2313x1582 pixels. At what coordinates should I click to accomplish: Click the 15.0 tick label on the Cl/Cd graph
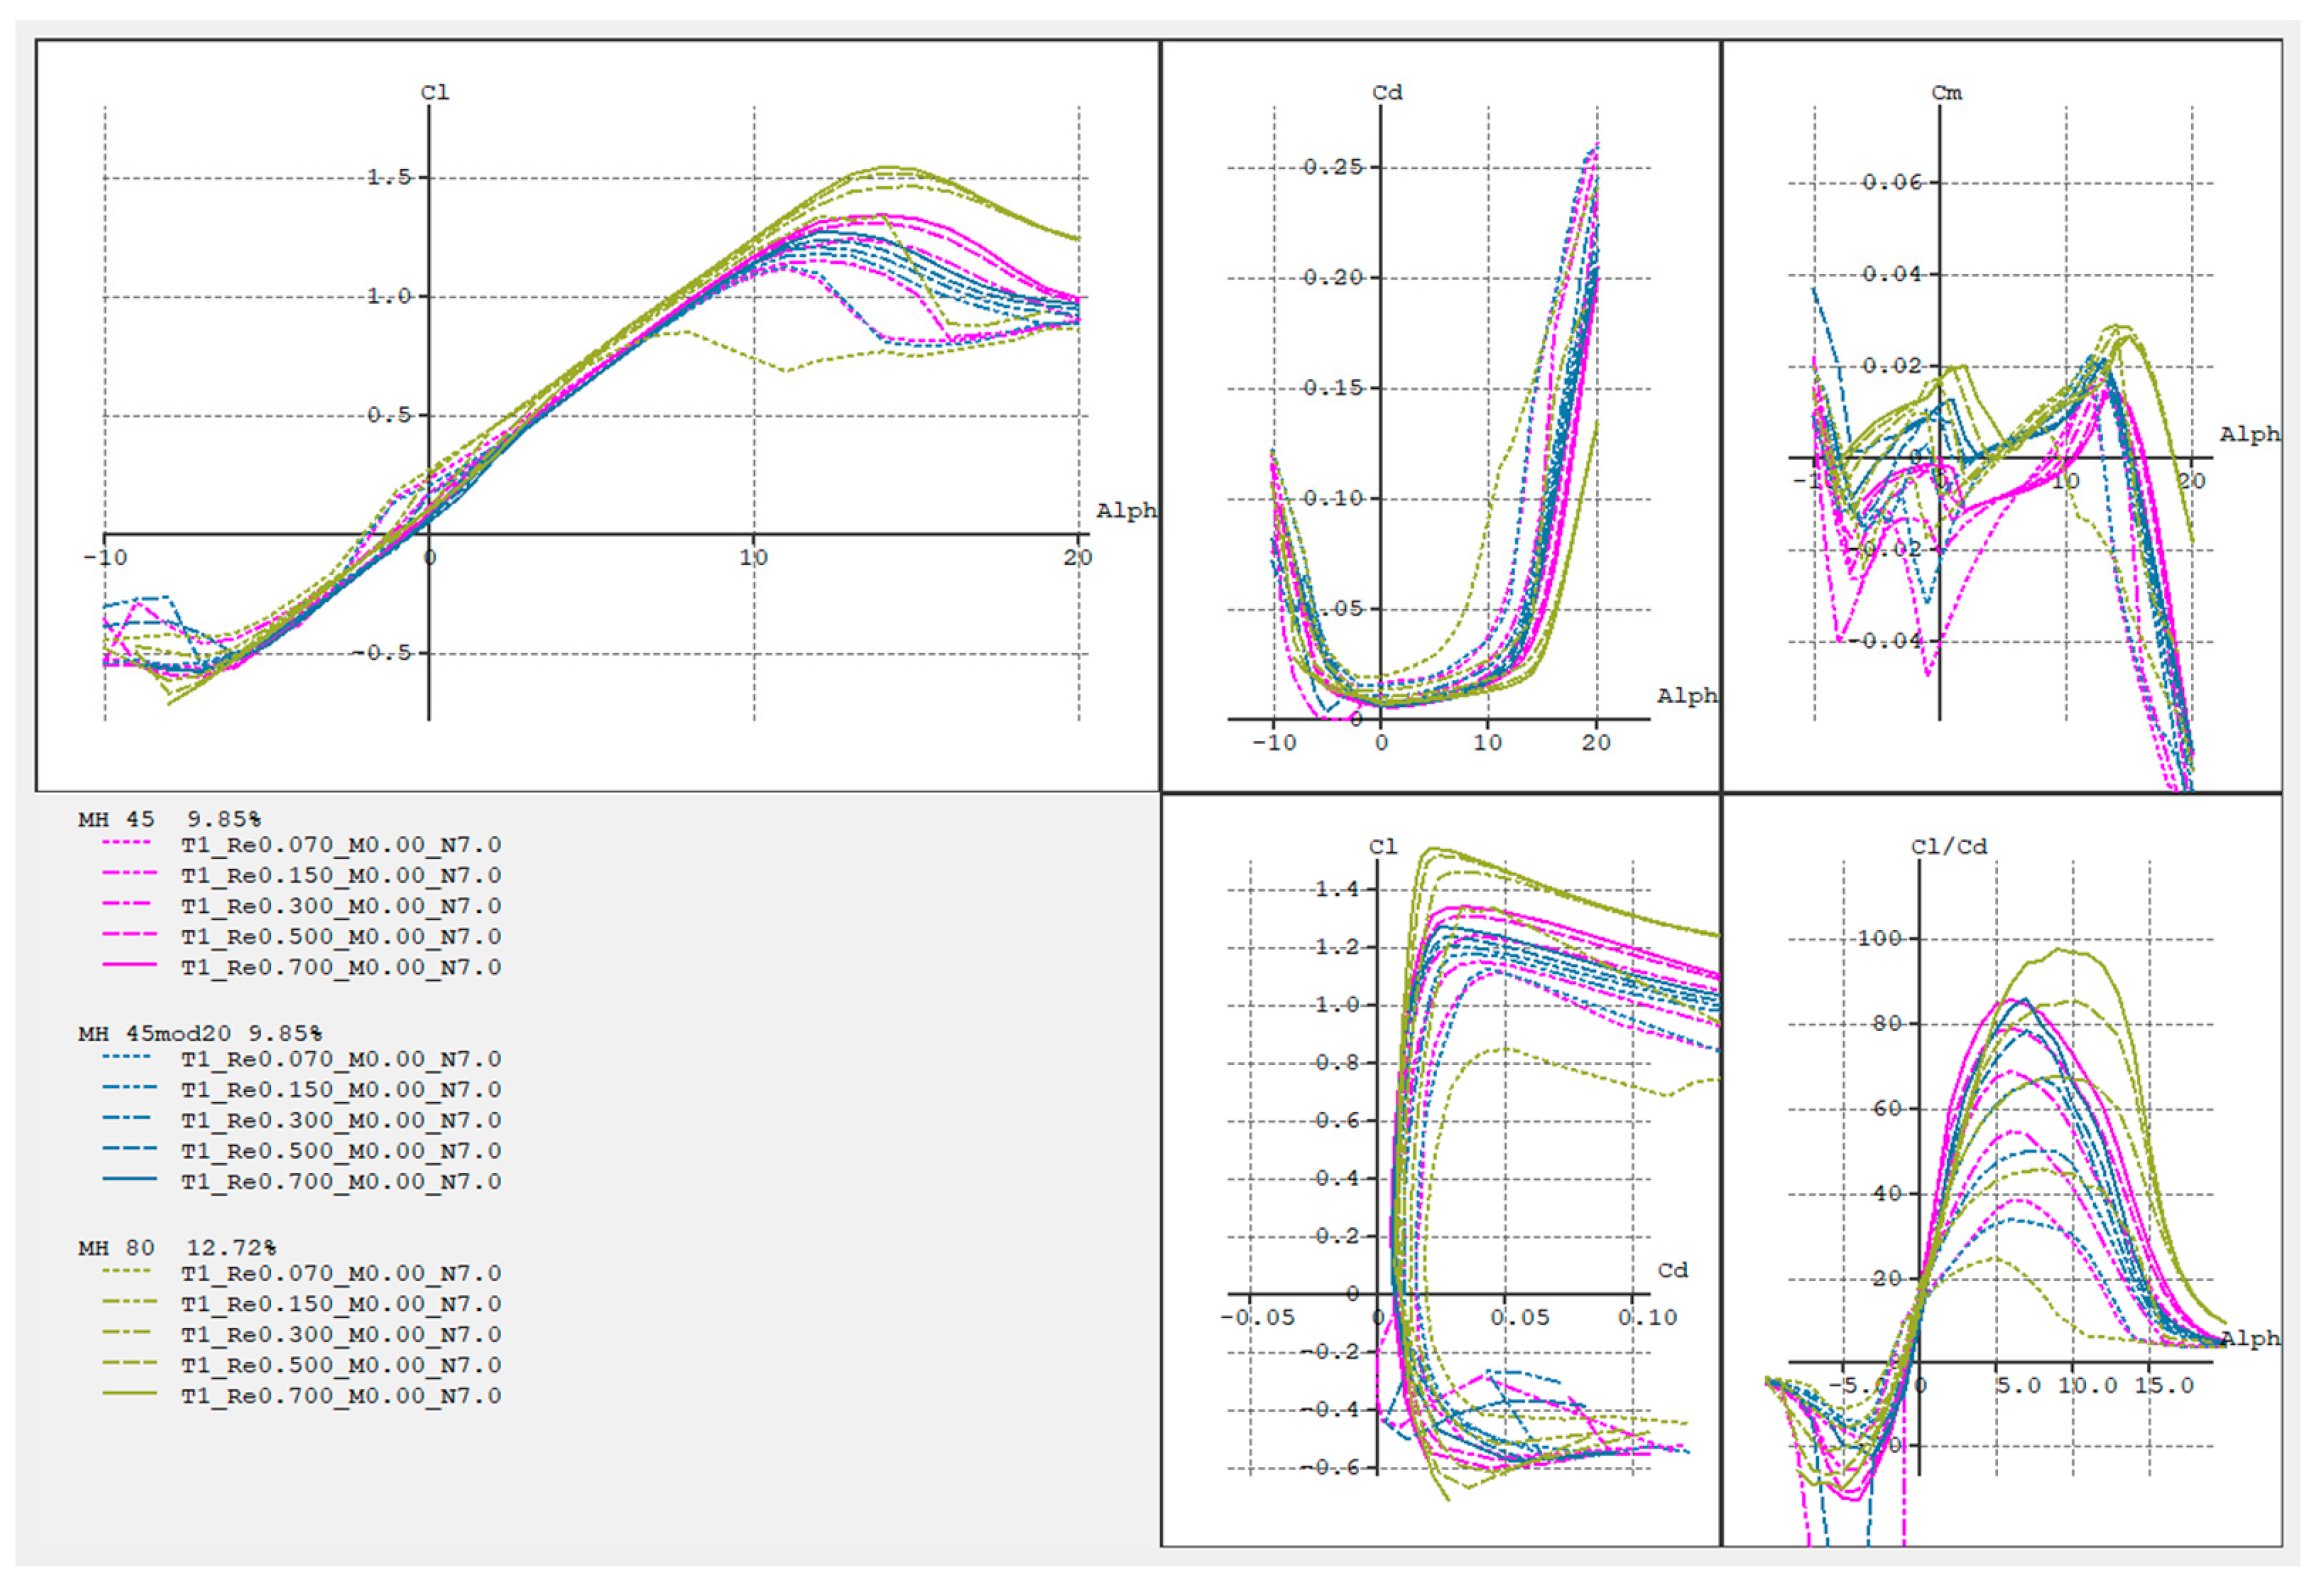tap(2164, 1386)
